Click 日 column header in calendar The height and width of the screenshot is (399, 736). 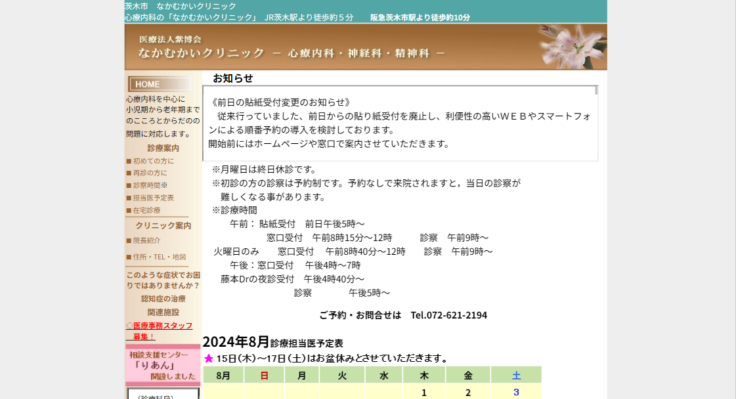pyautogui.click(x=264, y=376)
